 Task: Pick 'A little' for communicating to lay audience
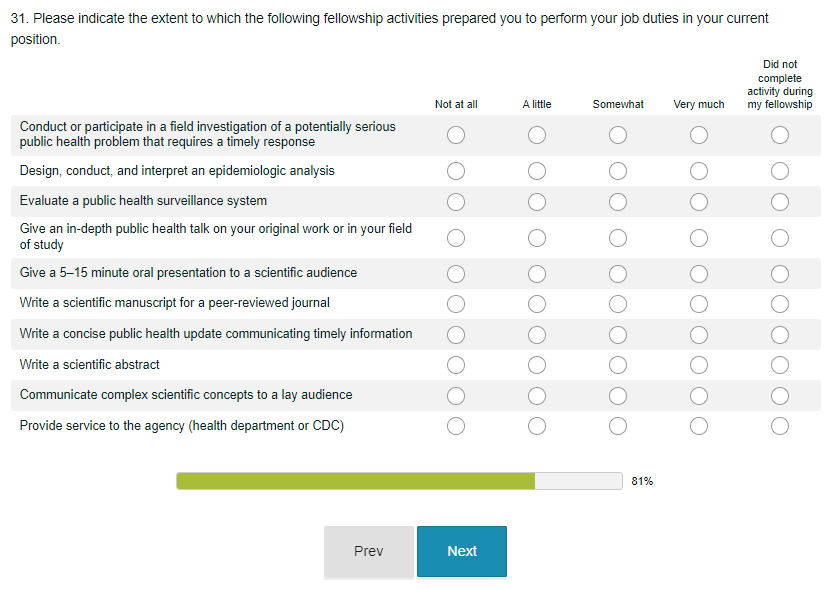[x=537, y=396]
